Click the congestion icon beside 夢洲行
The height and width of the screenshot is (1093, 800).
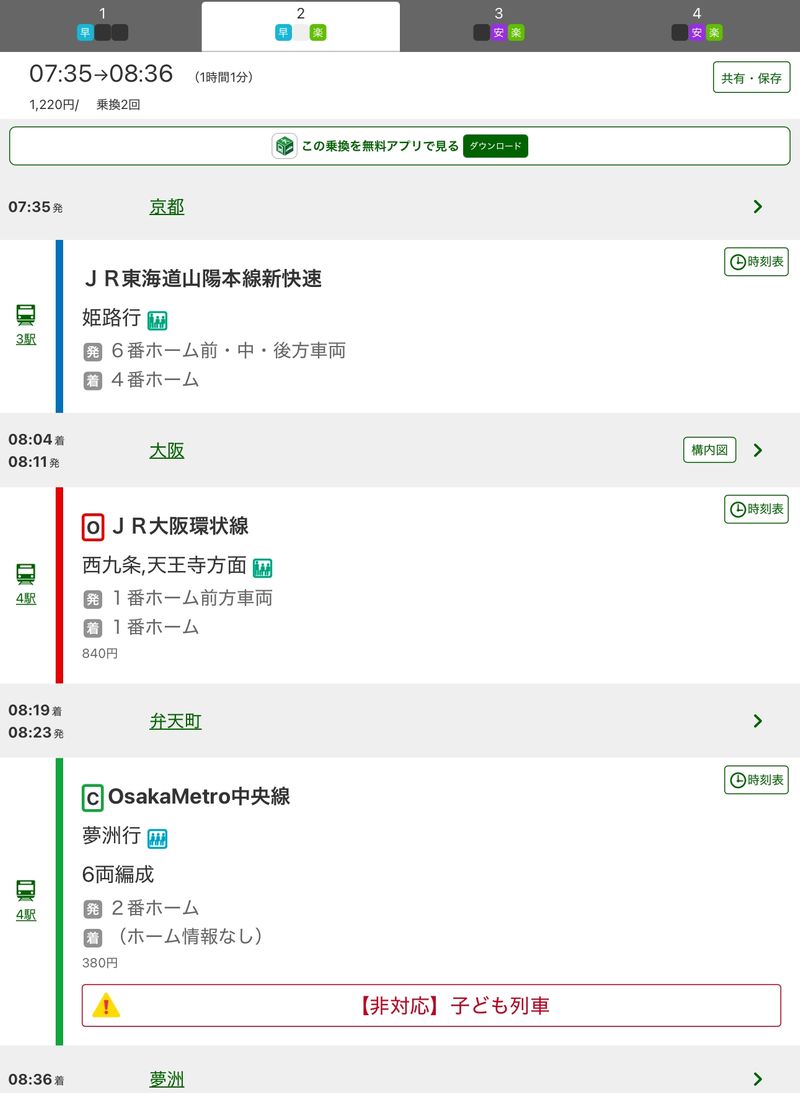coord(157,838)
